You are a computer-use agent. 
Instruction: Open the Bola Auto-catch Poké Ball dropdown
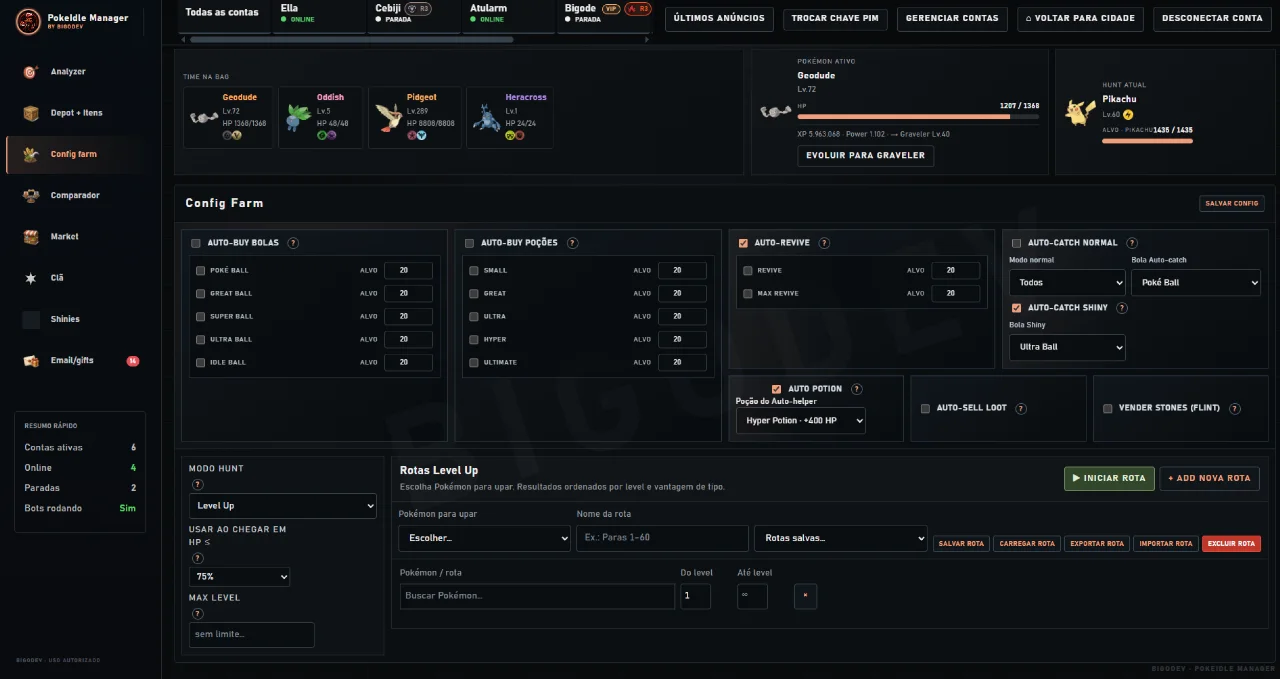coord(1196,283)
